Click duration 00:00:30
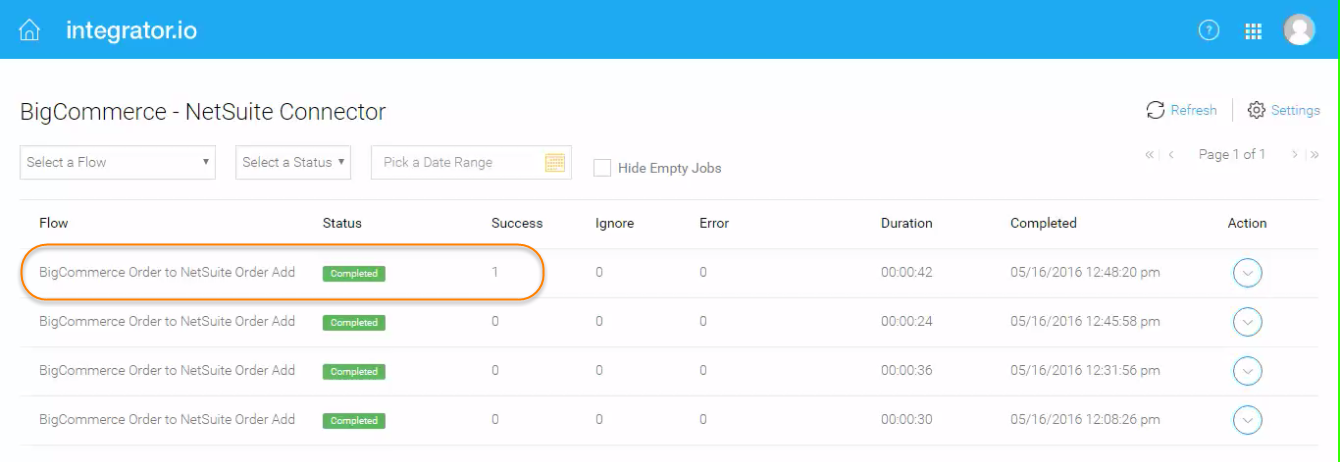Viewport: 1340px width, 462px height. pos(907,419)
